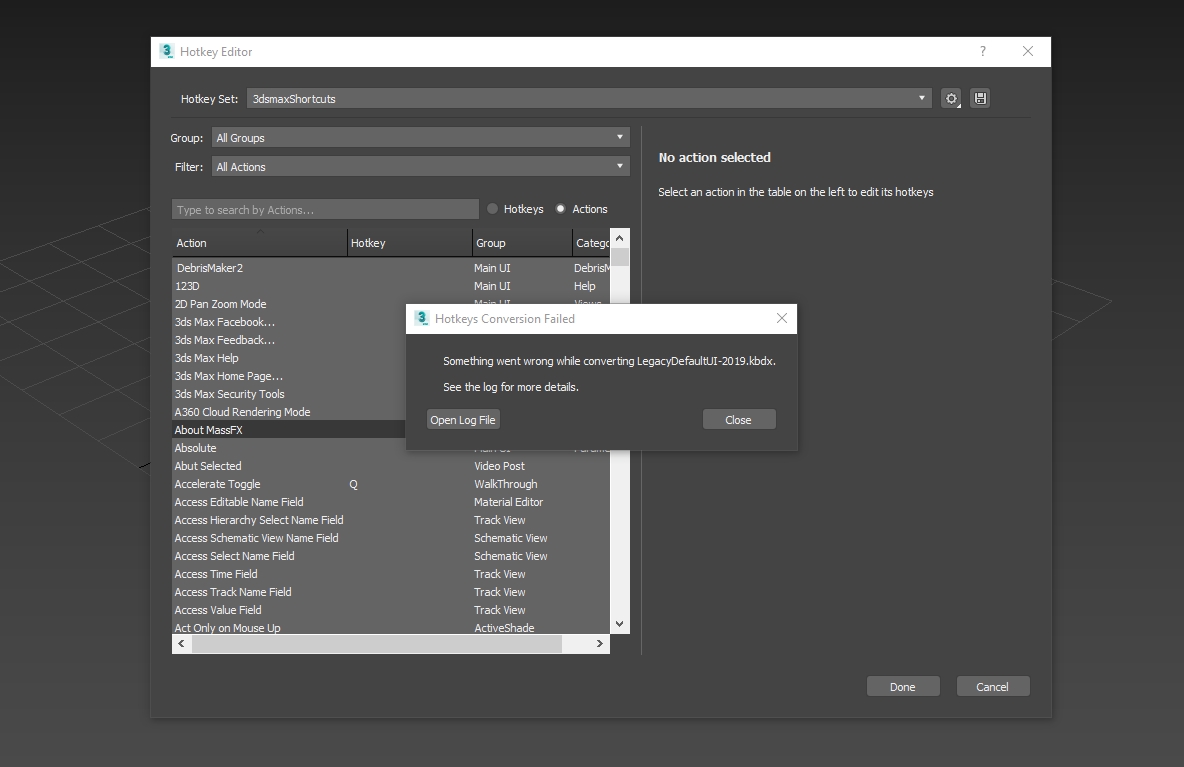Select the DebrisMaker2 action row
This screenshot has height=767, width=1184.
tap(390, 268)
